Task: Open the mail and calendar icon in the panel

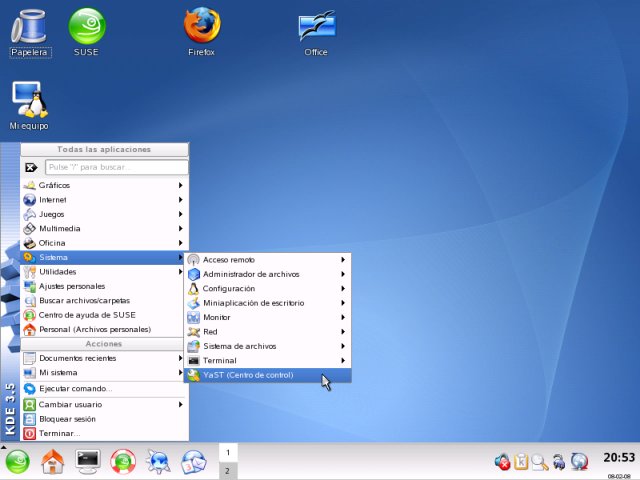Action: pyautogui.click(x=193, y=462)
